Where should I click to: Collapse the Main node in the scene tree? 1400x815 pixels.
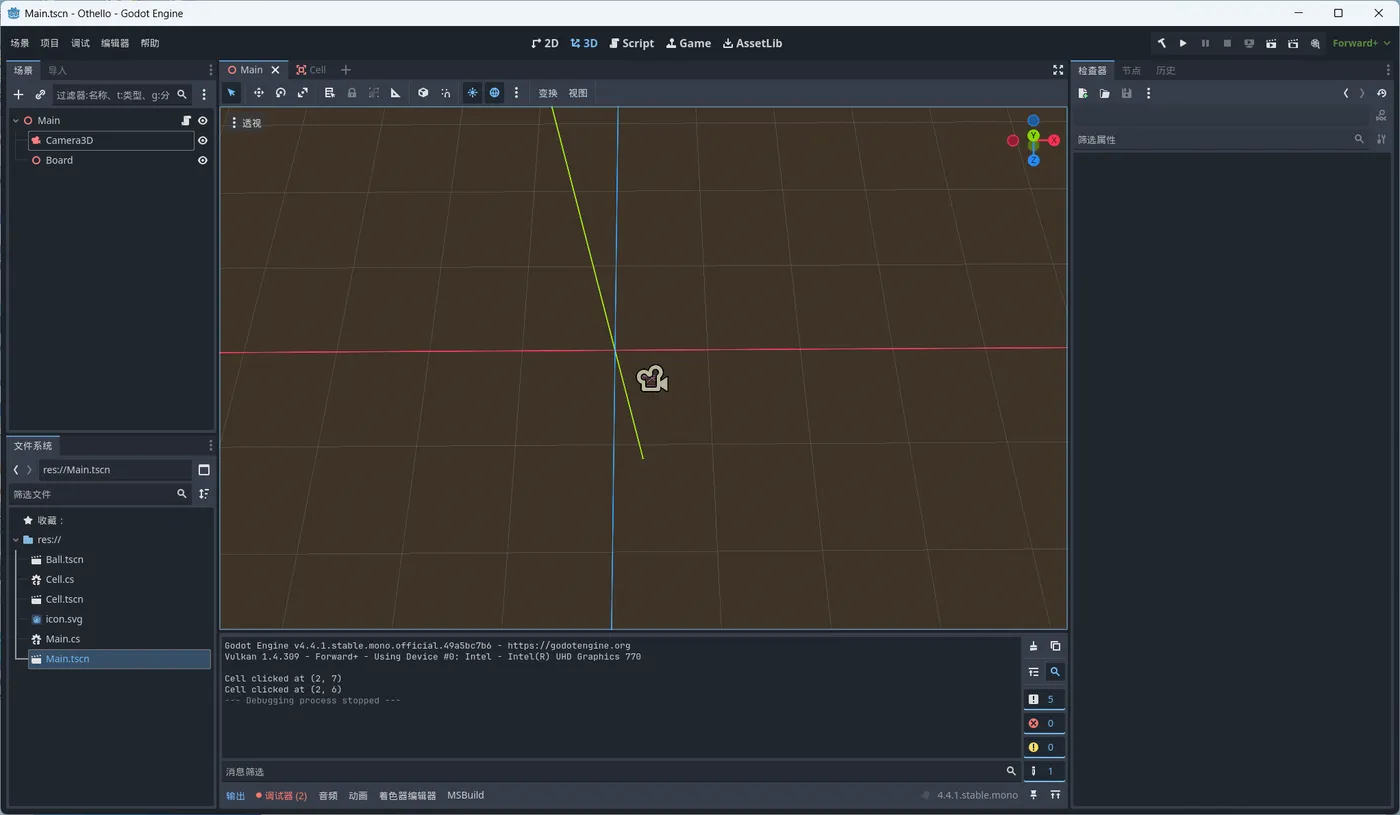tap(16, 120)
